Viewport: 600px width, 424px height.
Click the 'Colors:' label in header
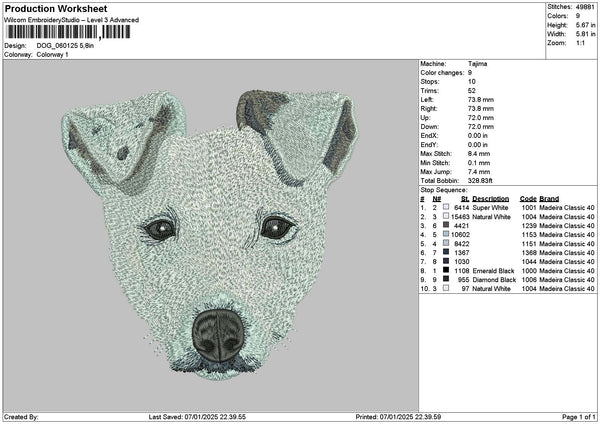tap(558, 16)
